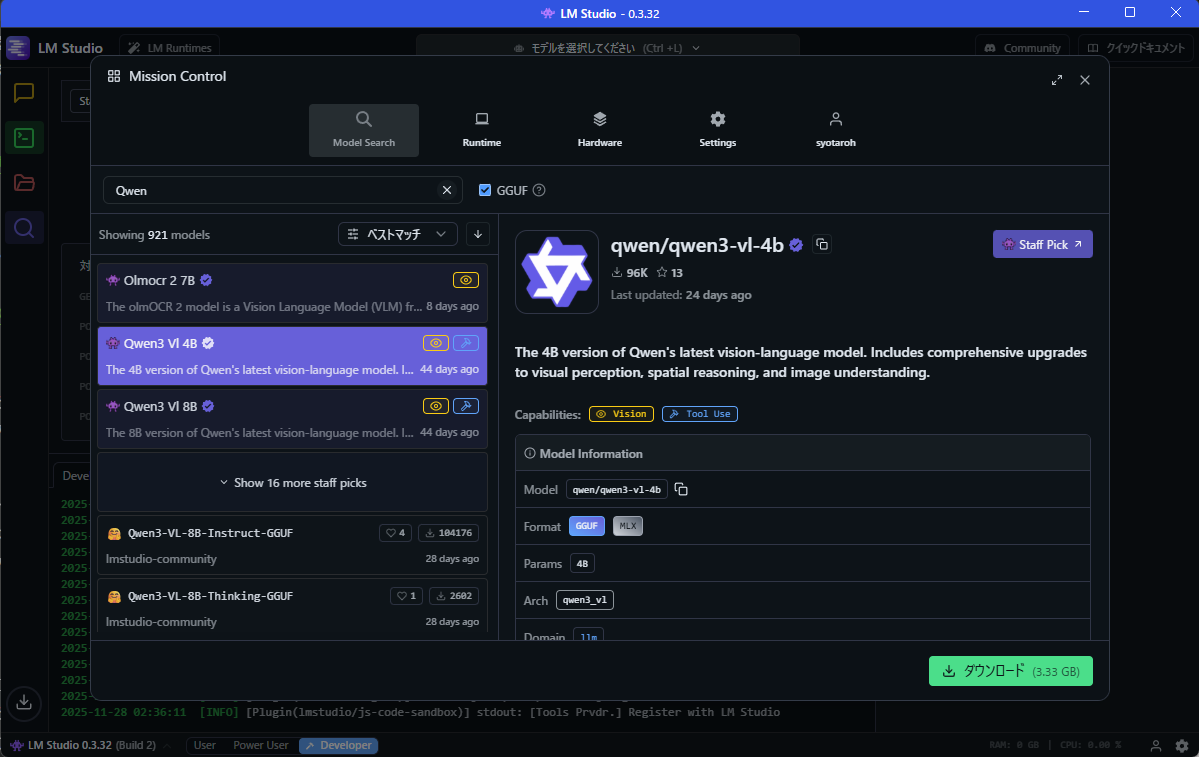This screenshot has height=757, width=1199.
Task: Open the ベストマッチ sort dropdown
Action: coord(398,234)
